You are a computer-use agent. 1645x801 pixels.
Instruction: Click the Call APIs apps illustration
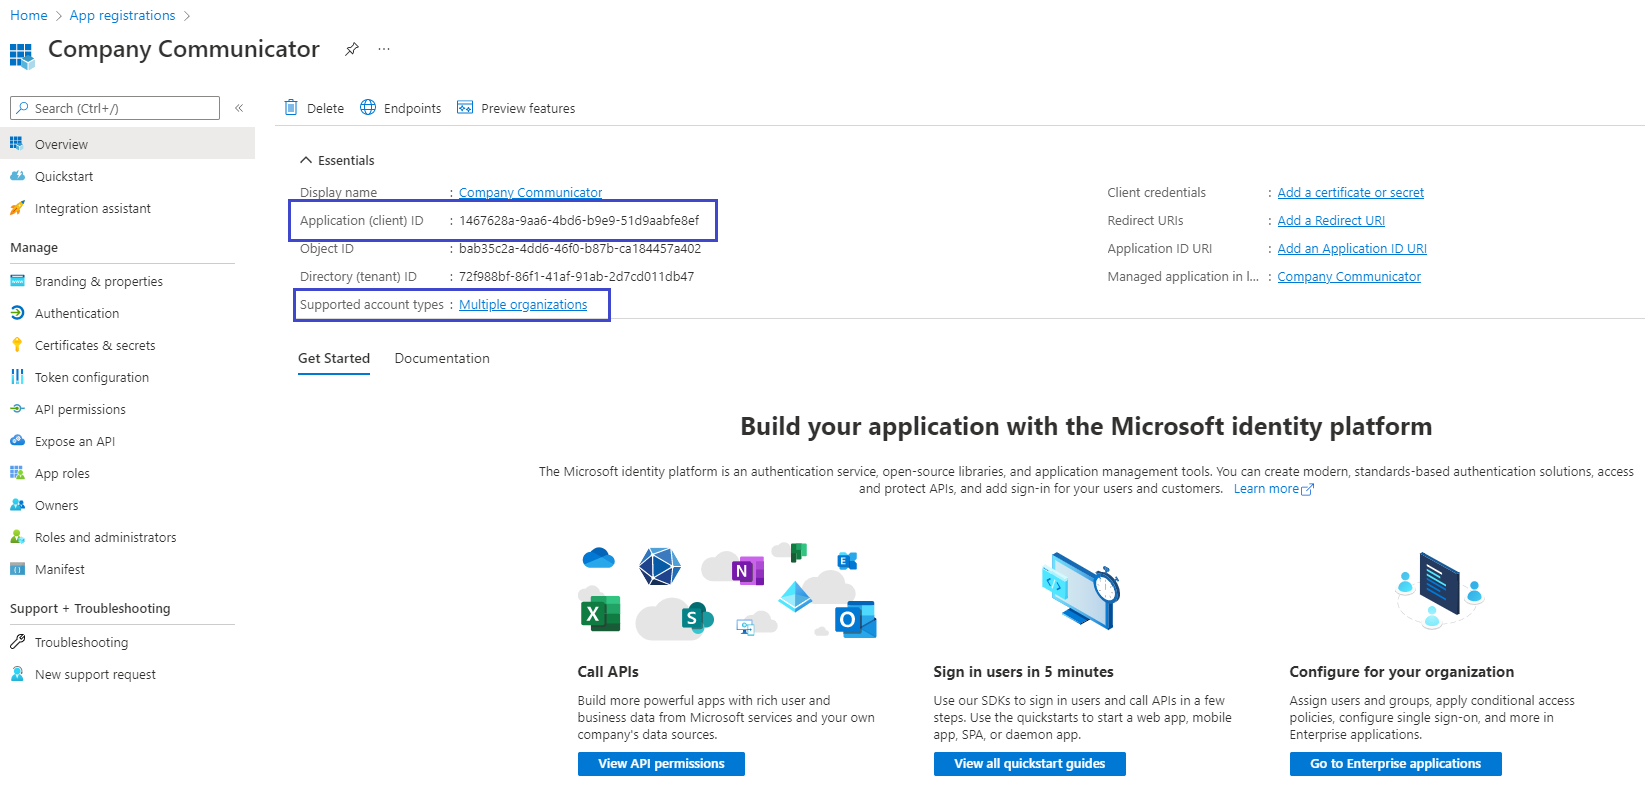point(728,592)
